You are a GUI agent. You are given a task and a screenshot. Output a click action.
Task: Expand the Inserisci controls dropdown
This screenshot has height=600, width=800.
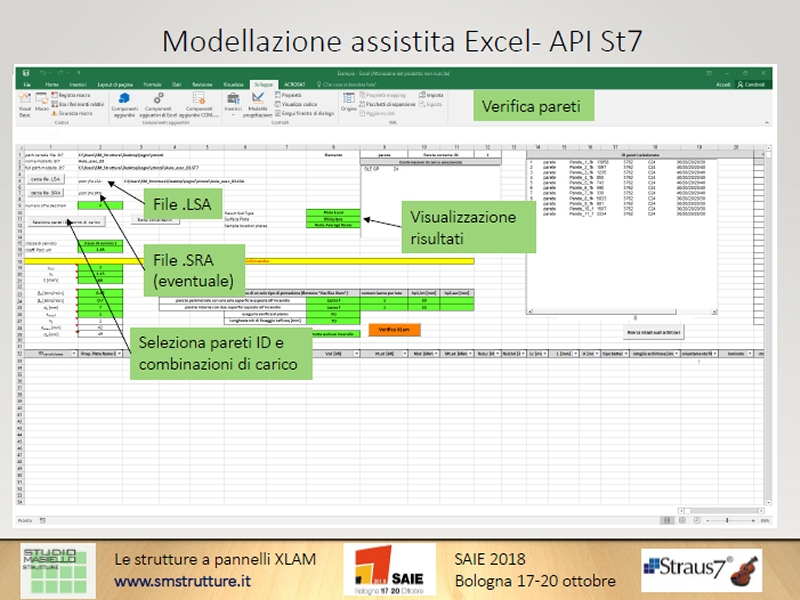point(233,106)
